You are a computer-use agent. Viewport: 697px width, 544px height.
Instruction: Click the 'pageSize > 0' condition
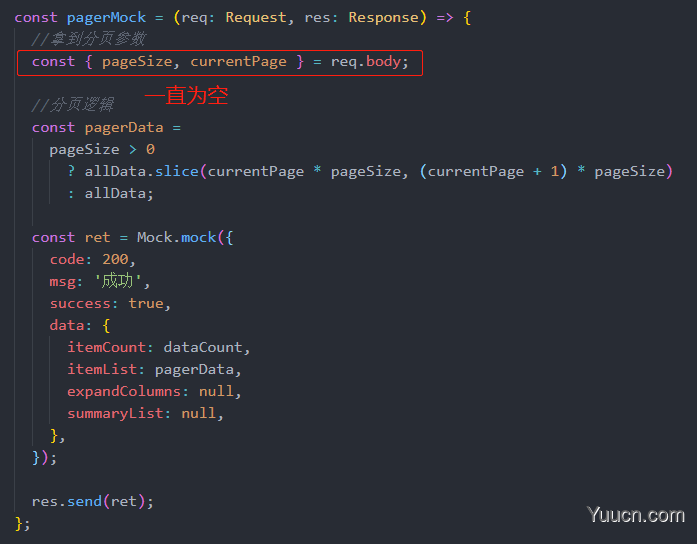[102, 149]
